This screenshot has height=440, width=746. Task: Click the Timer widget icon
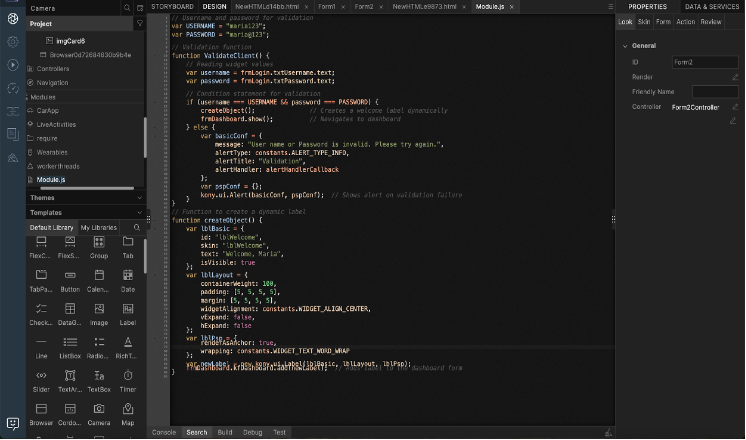(128, 375)
